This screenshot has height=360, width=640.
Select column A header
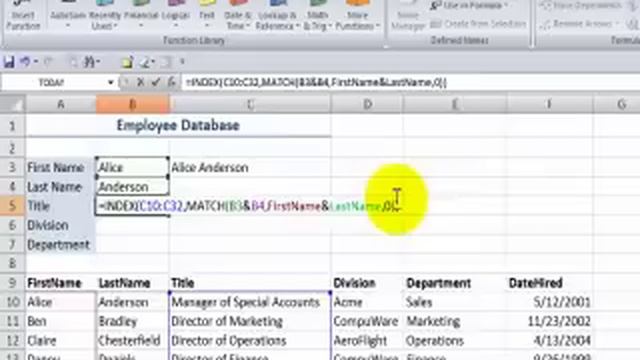click(x=61, y=104)
